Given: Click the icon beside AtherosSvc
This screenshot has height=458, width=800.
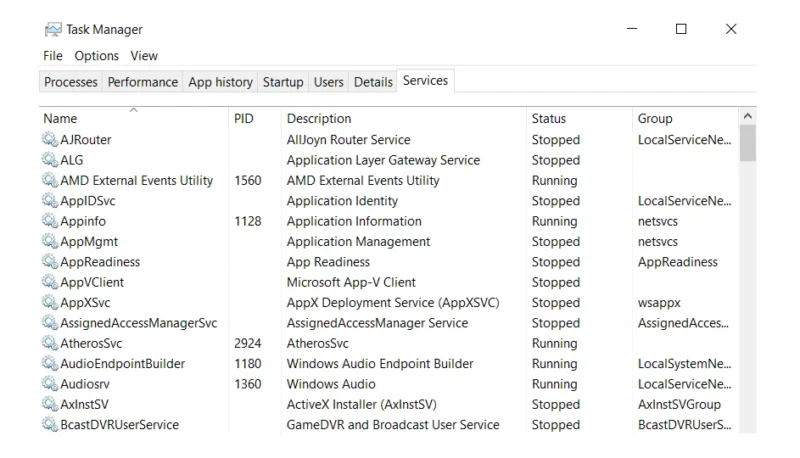Looking at the screenshot, I should pyautogui.click(x=49, y=343).
